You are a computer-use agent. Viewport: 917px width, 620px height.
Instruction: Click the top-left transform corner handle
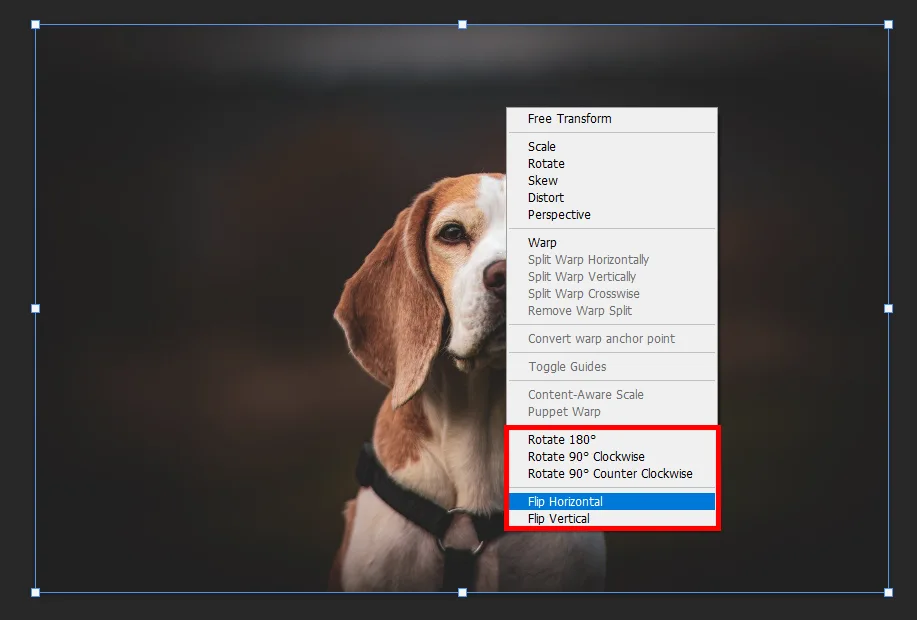[x=36, y=25]
